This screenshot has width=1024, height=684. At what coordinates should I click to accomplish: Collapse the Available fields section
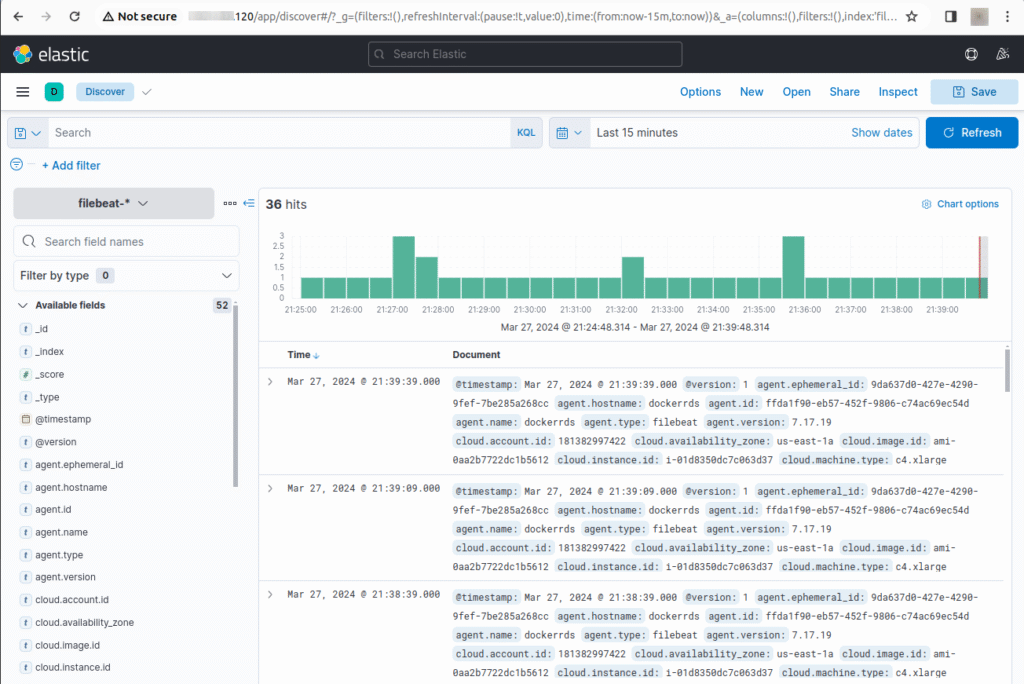pyautogui.click(x=22, y=305)
